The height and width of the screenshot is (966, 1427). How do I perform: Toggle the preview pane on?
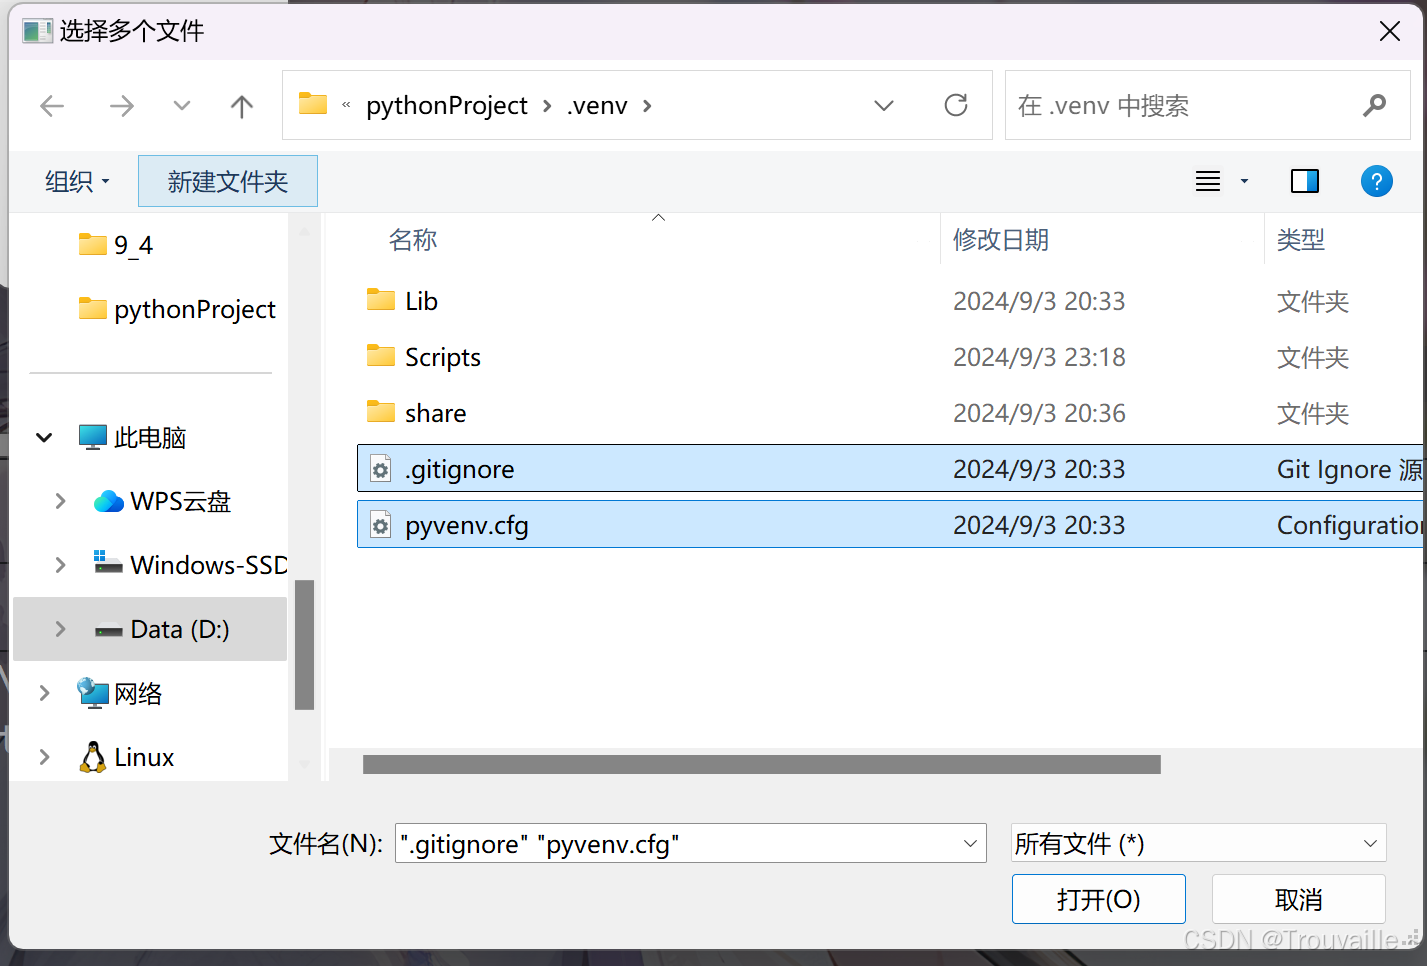pos(1304,181)
